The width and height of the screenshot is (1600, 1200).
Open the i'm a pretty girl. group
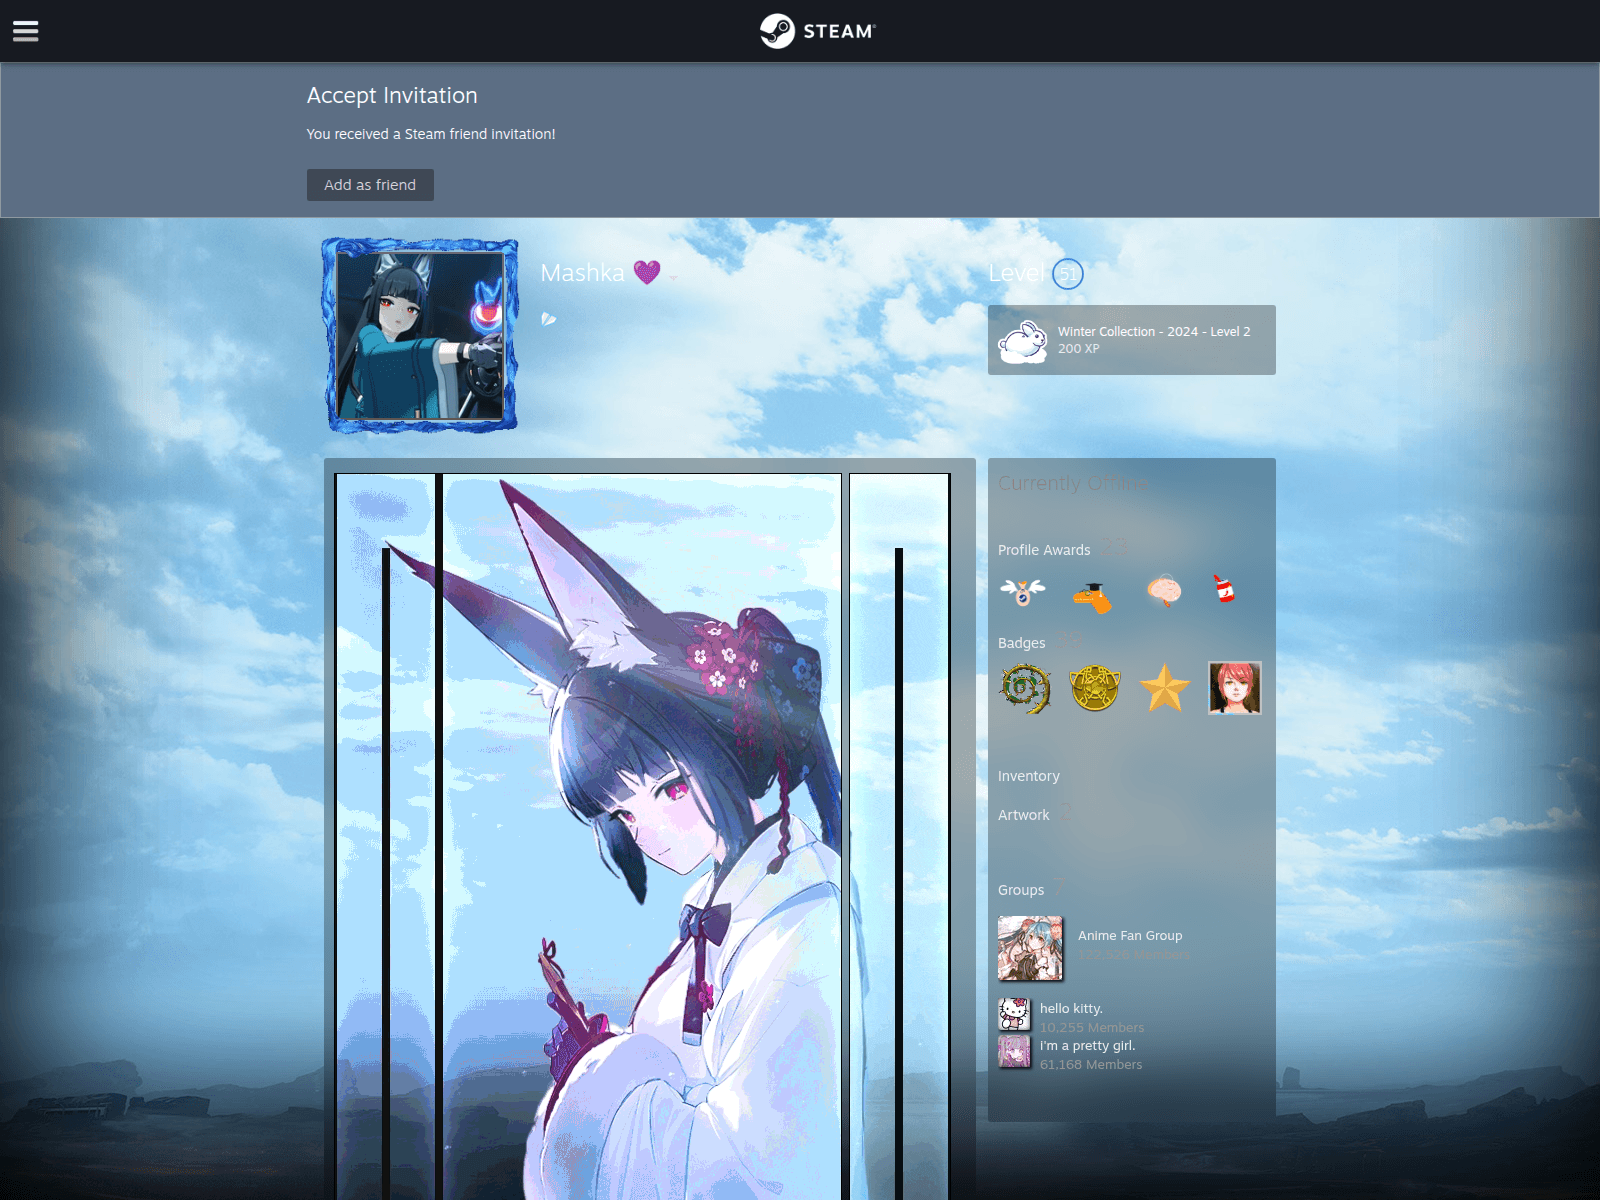1087,1046
